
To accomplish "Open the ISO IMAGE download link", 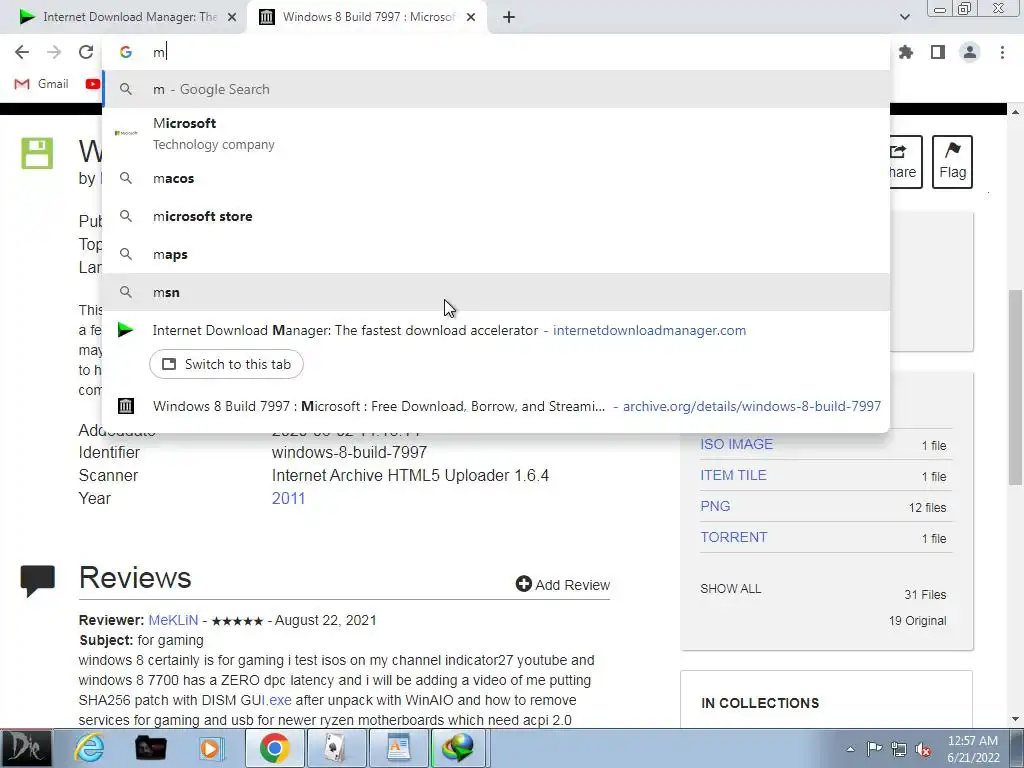I will [736, 444].
